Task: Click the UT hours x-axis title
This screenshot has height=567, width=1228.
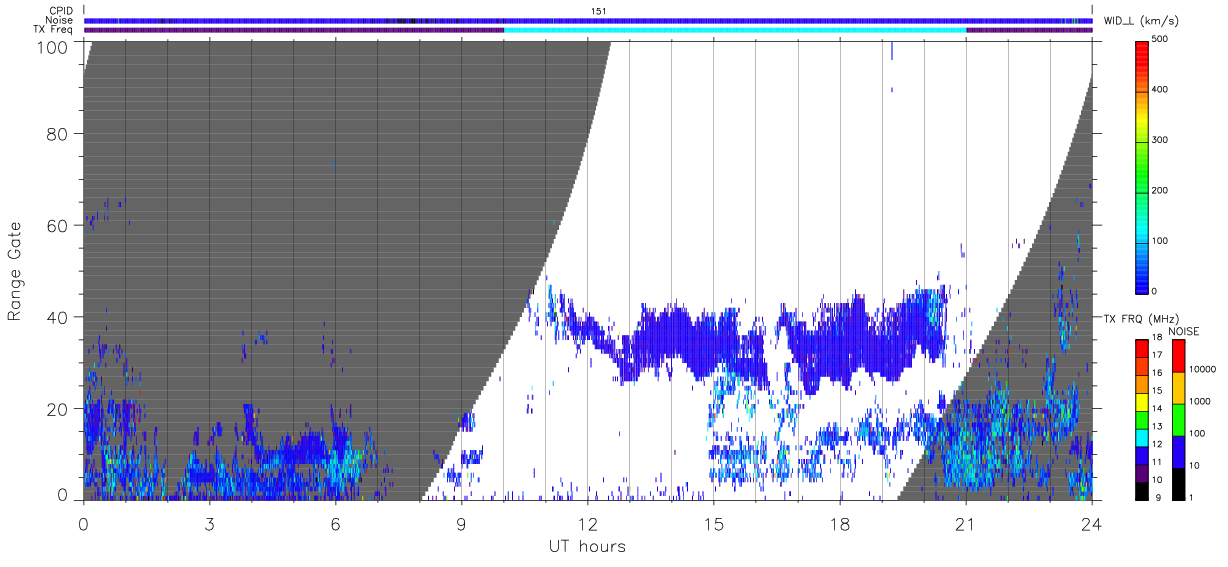Action: (587, 546)
